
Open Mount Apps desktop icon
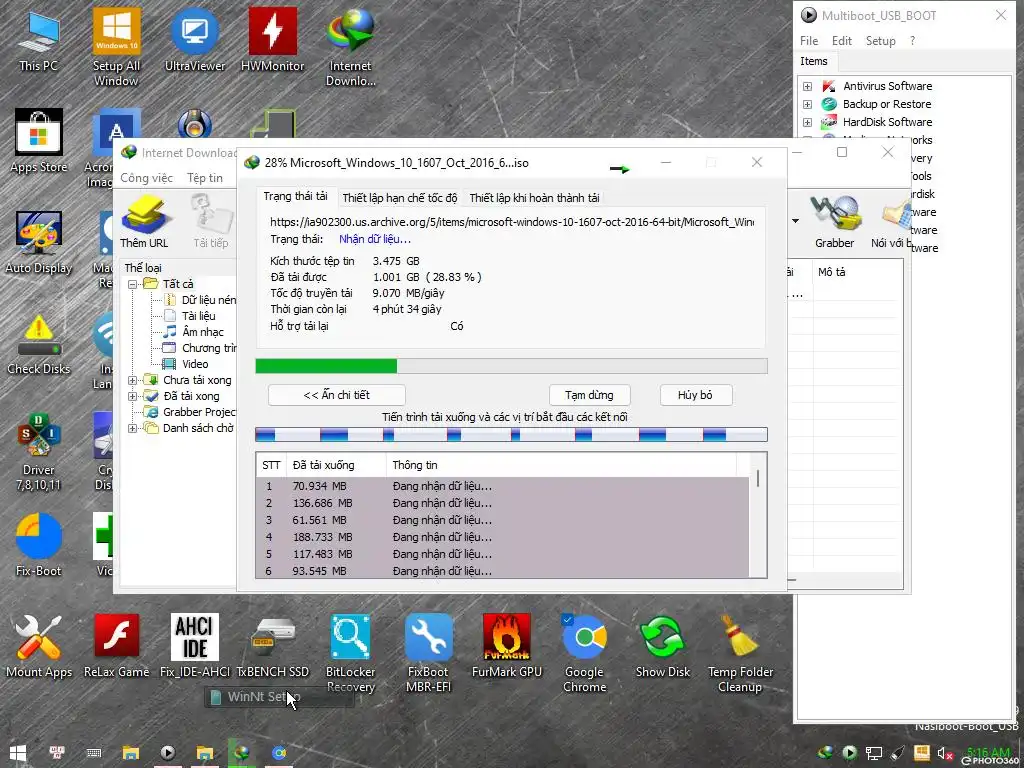point(39,647)
